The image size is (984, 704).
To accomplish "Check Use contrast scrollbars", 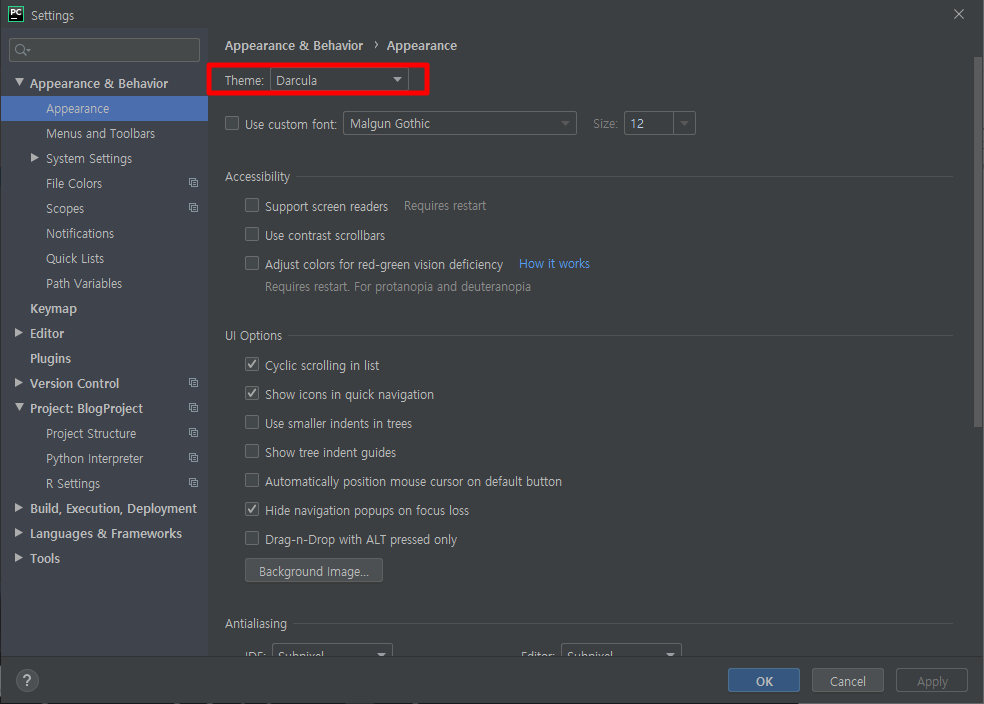I will click(x=252, y=235).
